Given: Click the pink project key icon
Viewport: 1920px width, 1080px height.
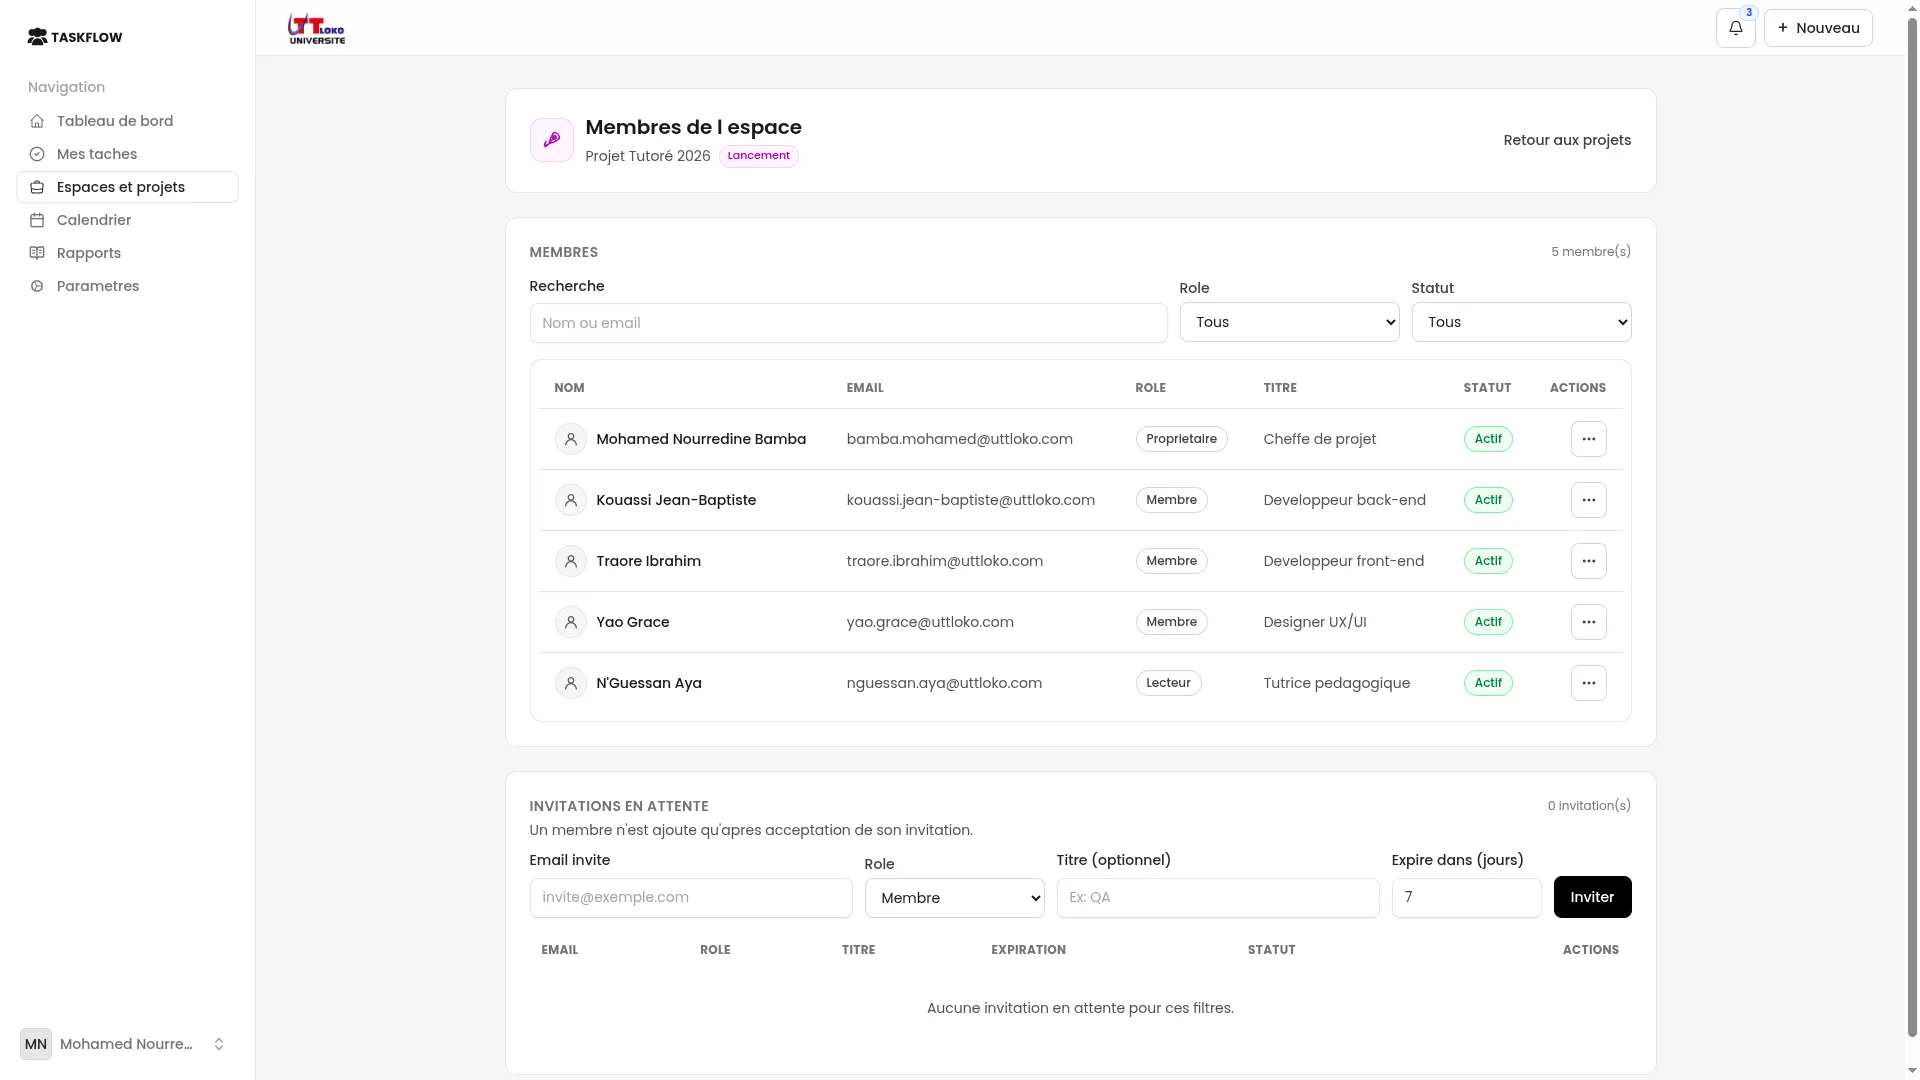Looking at the screenshot, I should [552, 140].
